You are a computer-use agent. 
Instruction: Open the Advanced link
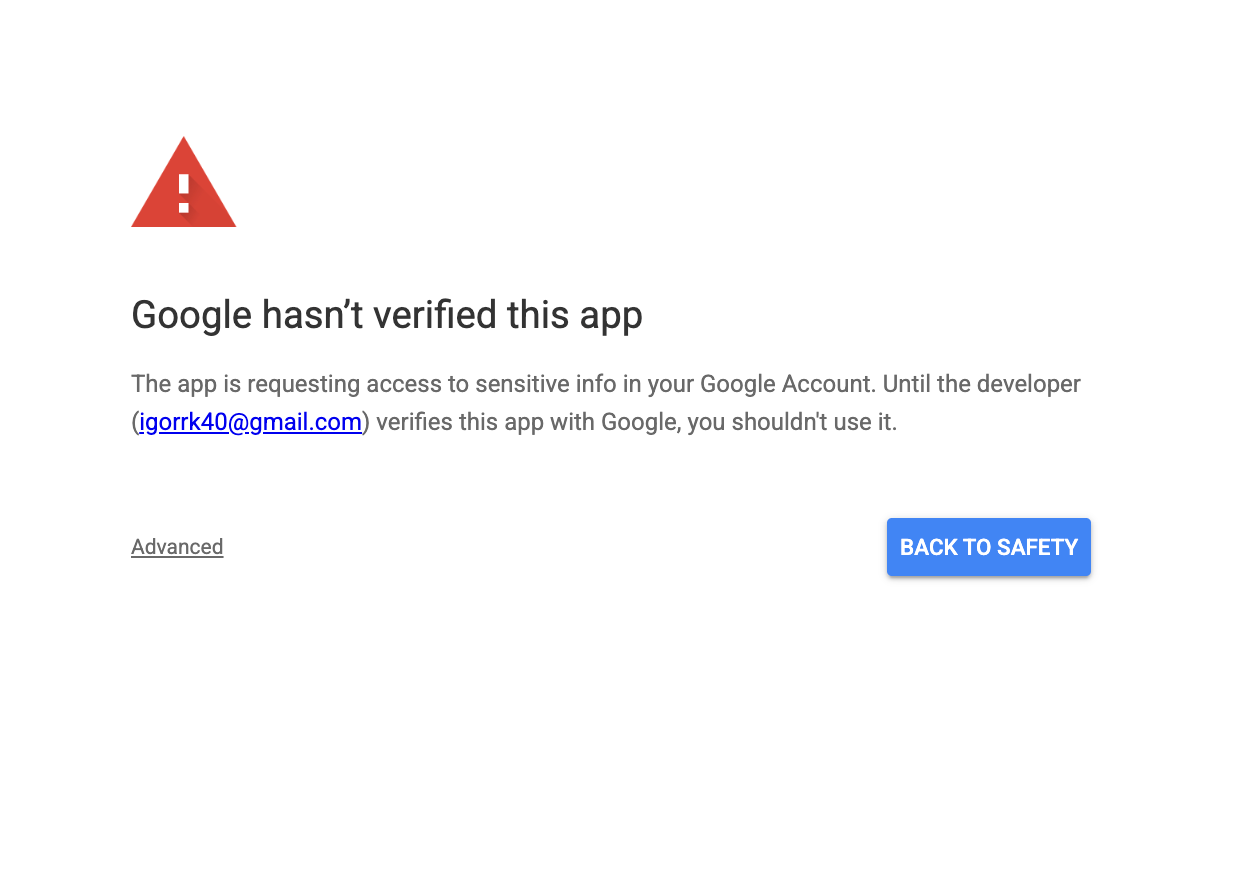[177, 547]
